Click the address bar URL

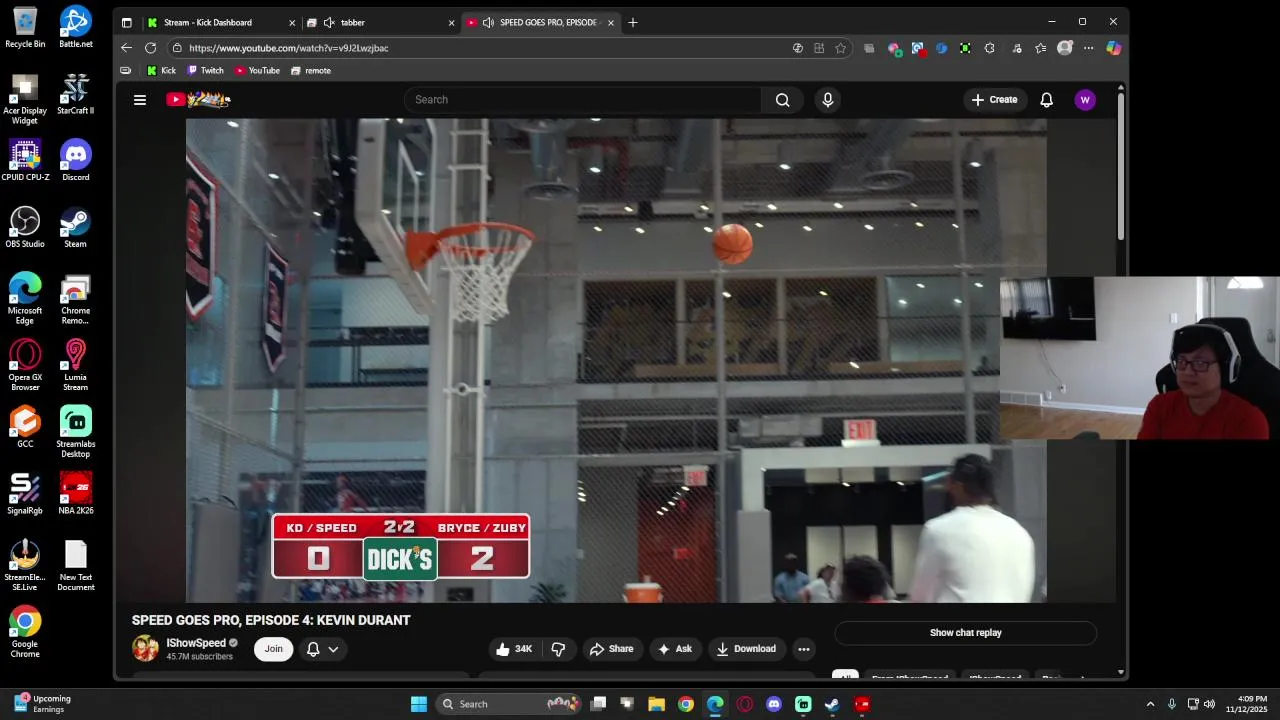pyautogui.click(x=288, y=48)
